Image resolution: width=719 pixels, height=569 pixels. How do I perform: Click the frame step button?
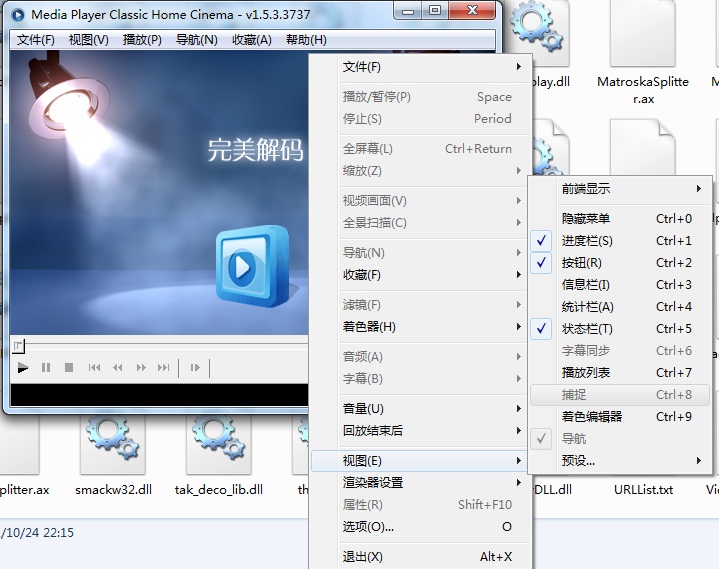pyautogui.click(x=195, y=368)
